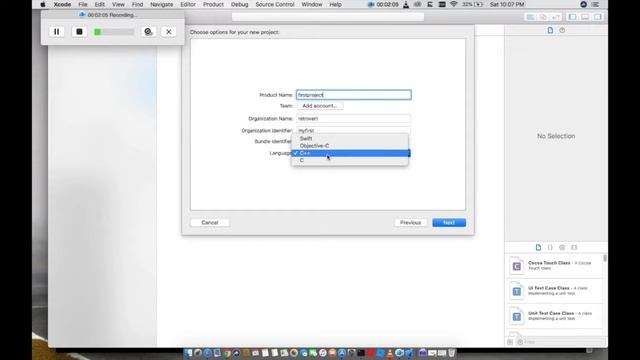Show the File inspector tab

coord(550,30)
